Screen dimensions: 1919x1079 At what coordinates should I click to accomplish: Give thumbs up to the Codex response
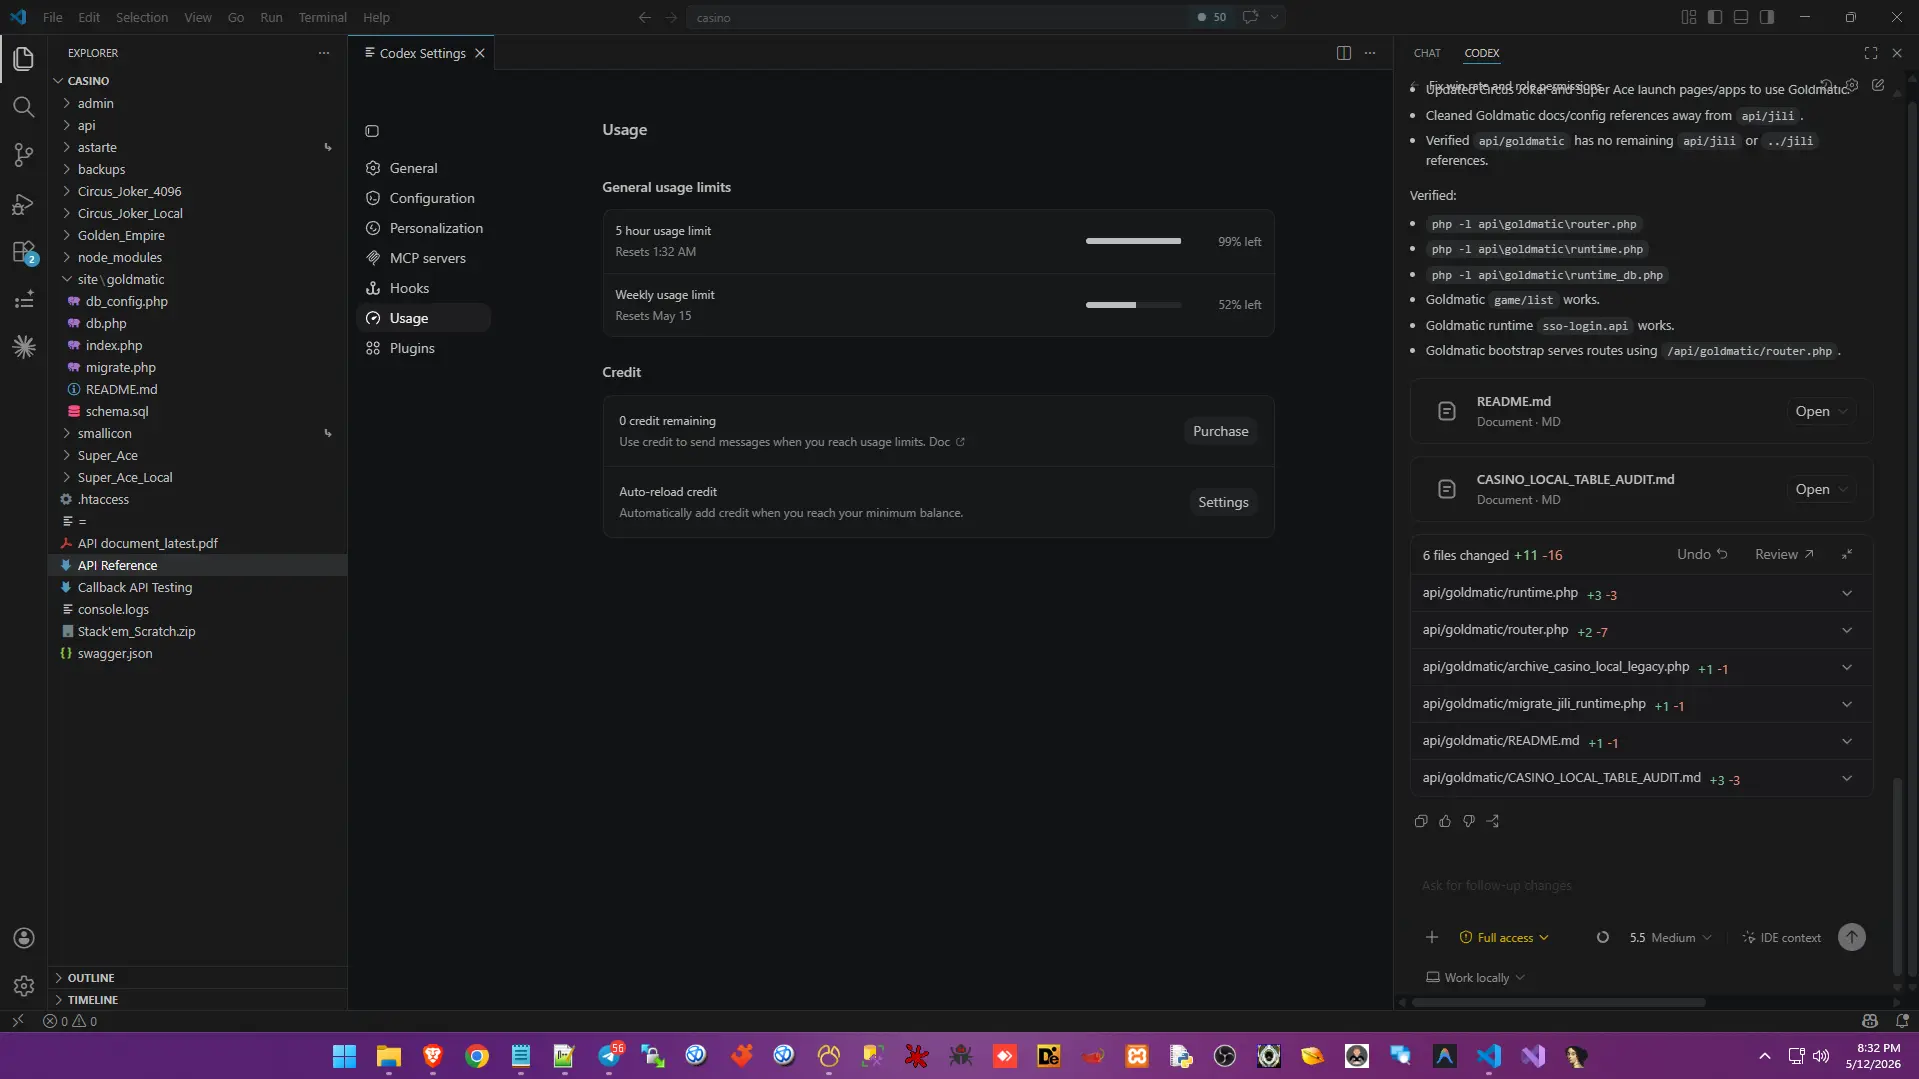point(1445,821)
